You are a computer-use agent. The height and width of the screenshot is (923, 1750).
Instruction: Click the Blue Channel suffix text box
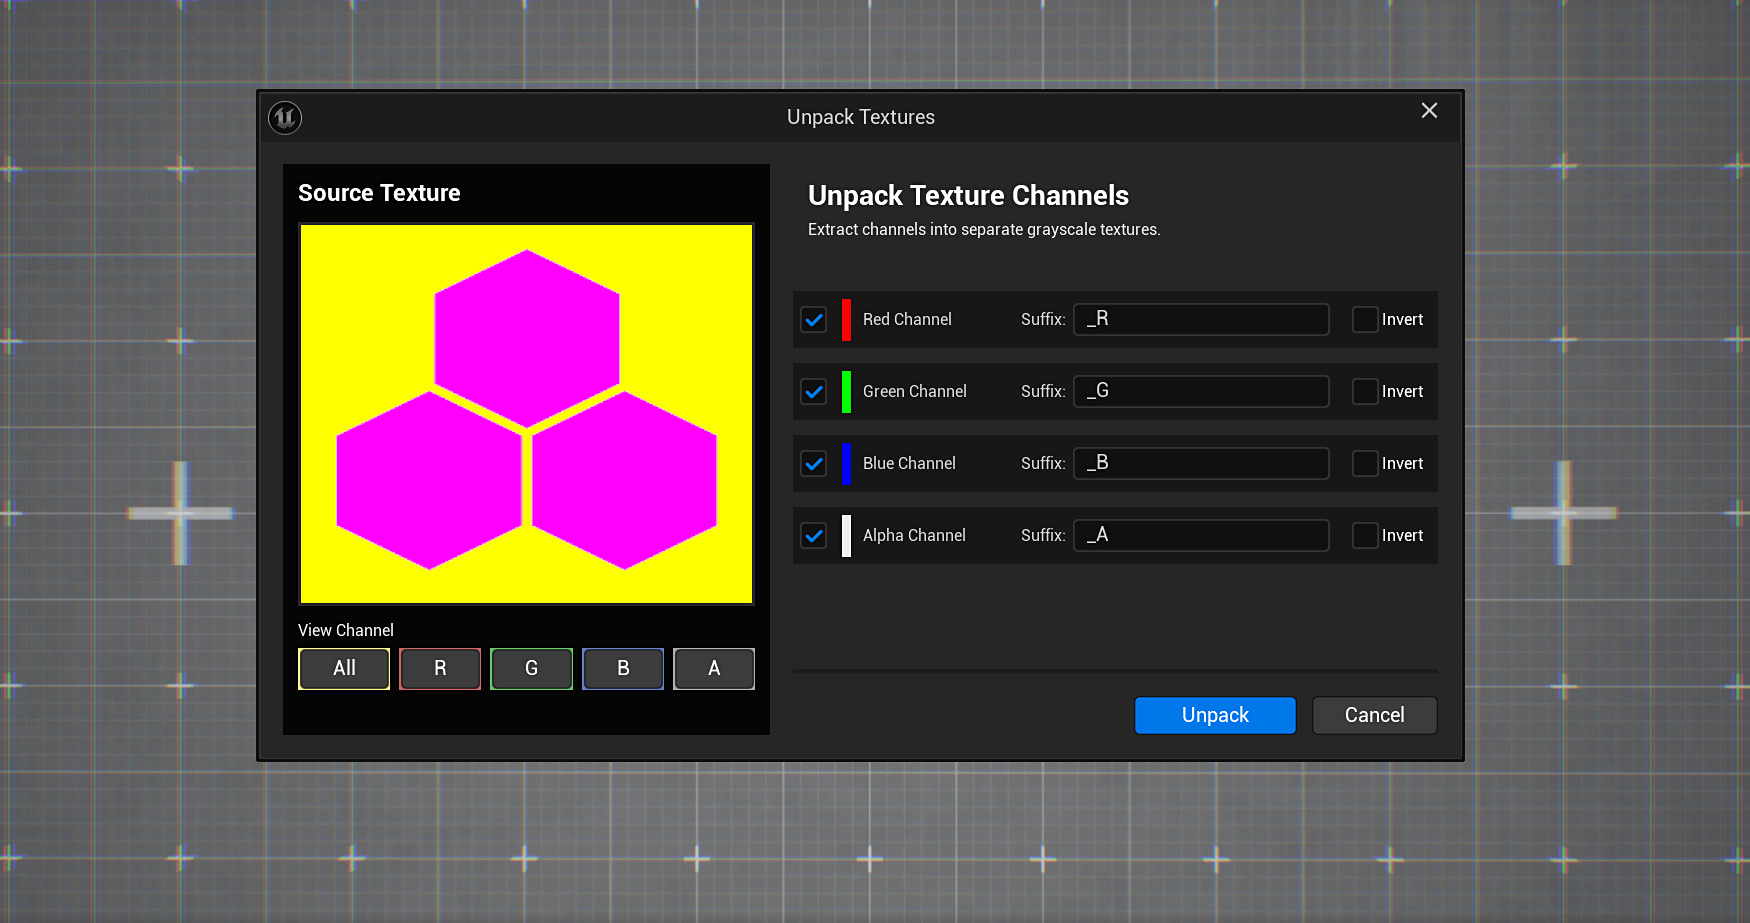[x=1200, y=463]
